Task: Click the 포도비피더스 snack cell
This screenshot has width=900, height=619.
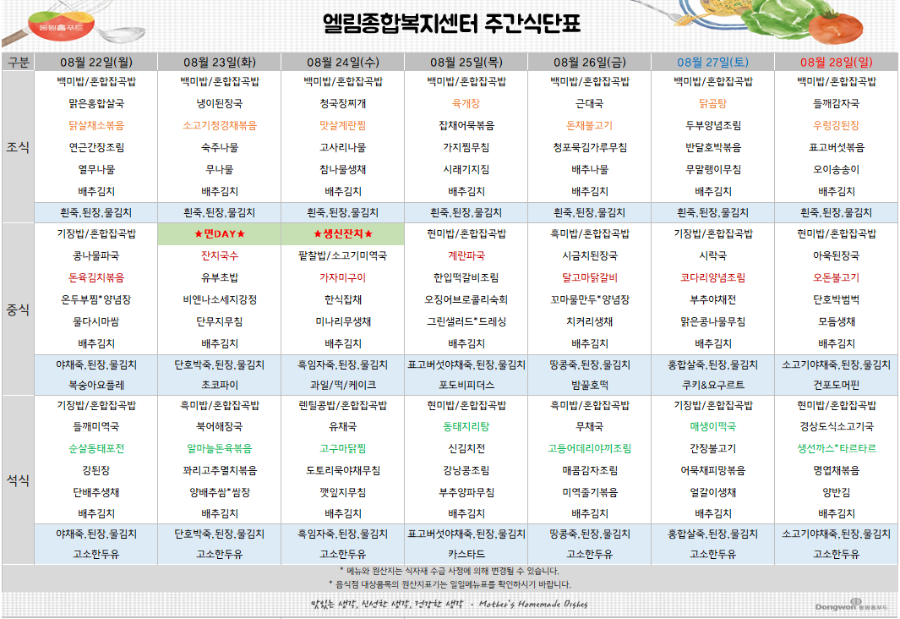Action: [x=466, y=385]
